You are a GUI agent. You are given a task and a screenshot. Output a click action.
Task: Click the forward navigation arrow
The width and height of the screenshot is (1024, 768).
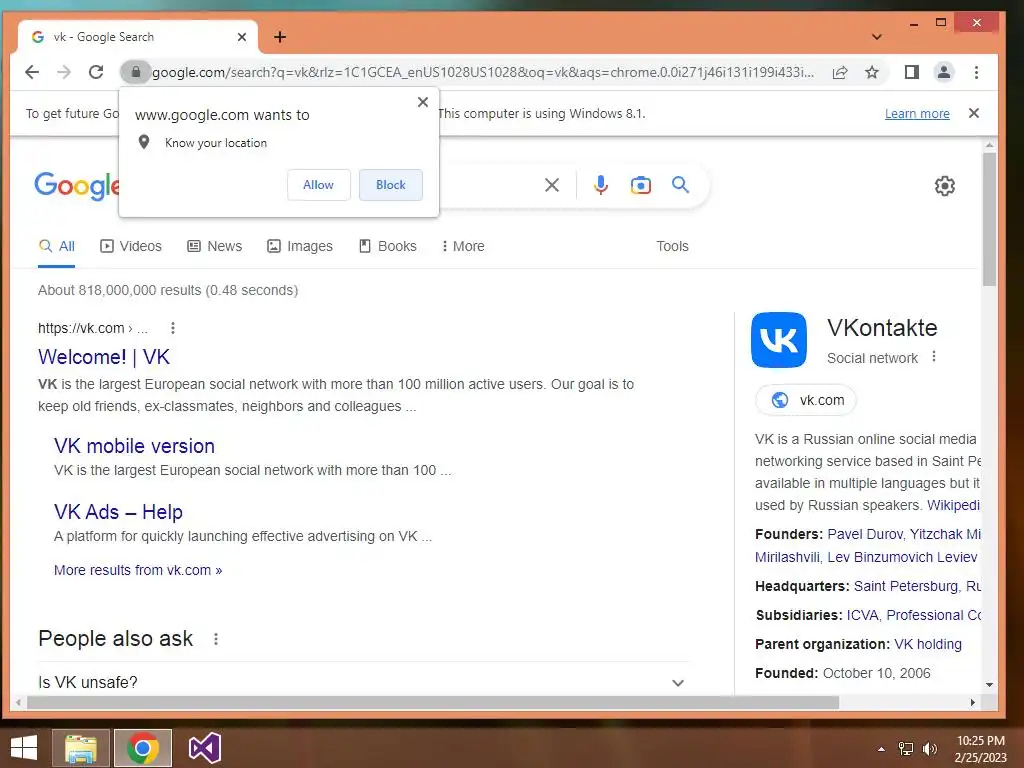(x=64, y=72)
